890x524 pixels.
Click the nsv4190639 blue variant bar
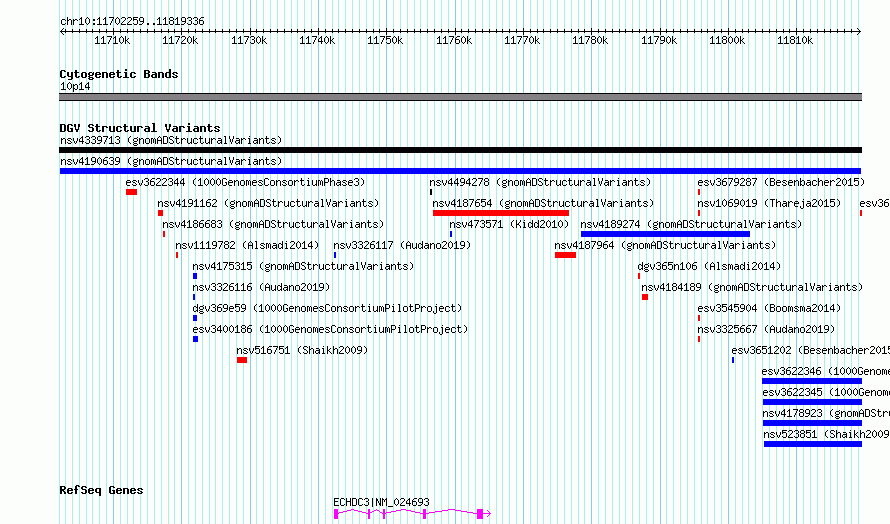(x=460, y=171)
